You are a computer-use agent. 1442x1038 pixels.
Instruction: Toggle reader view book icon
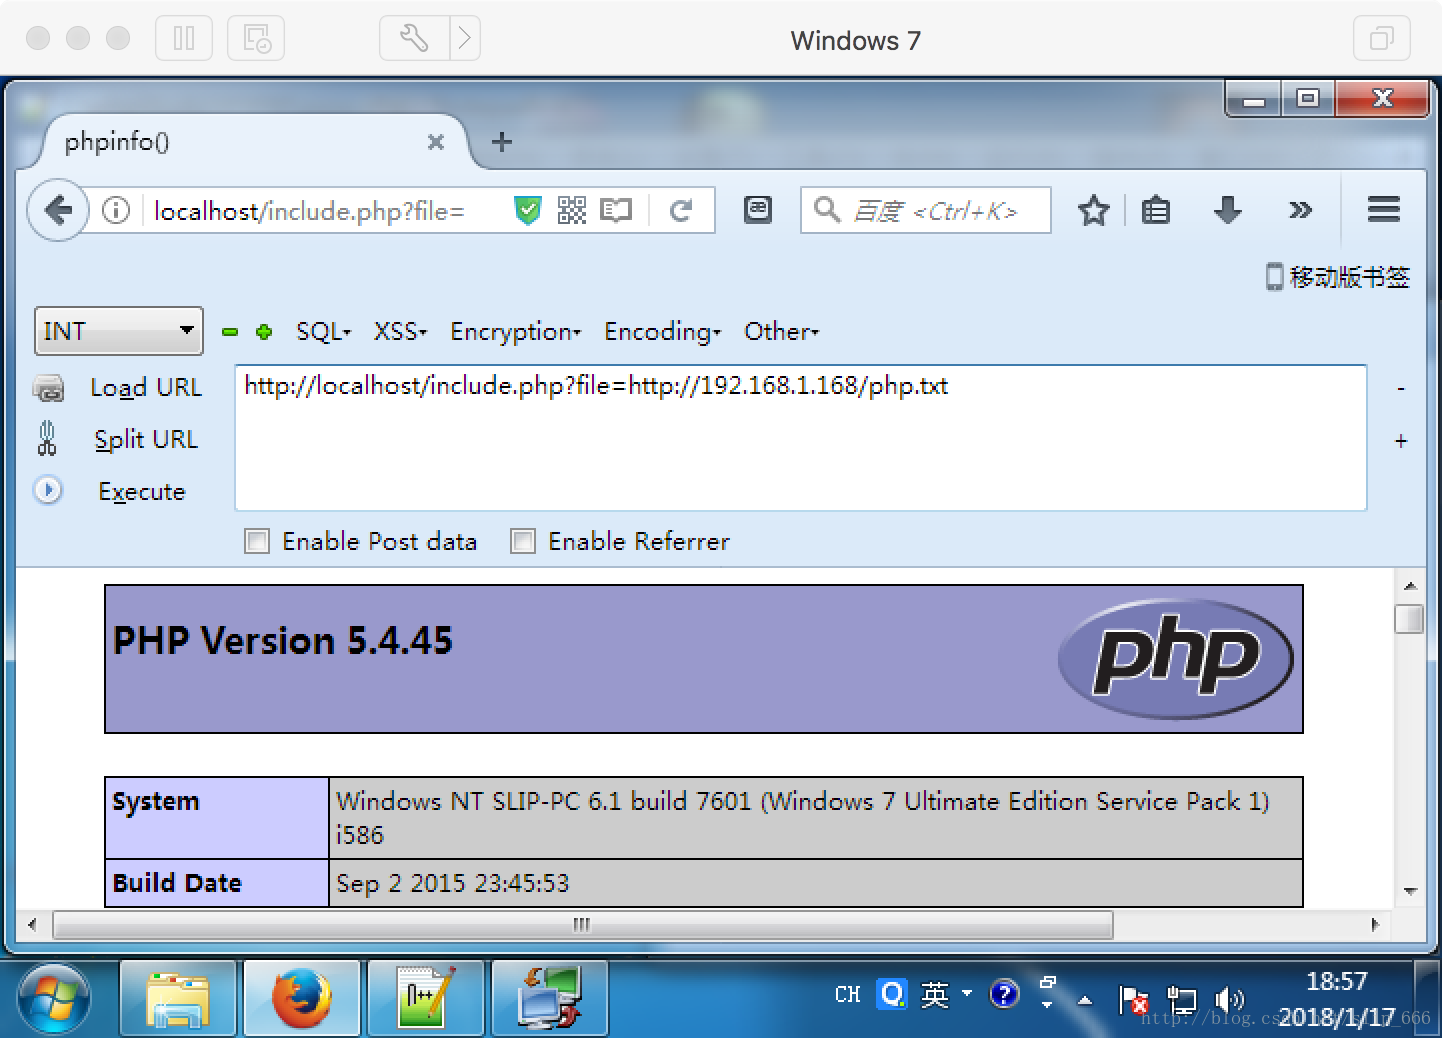[616, 210]
